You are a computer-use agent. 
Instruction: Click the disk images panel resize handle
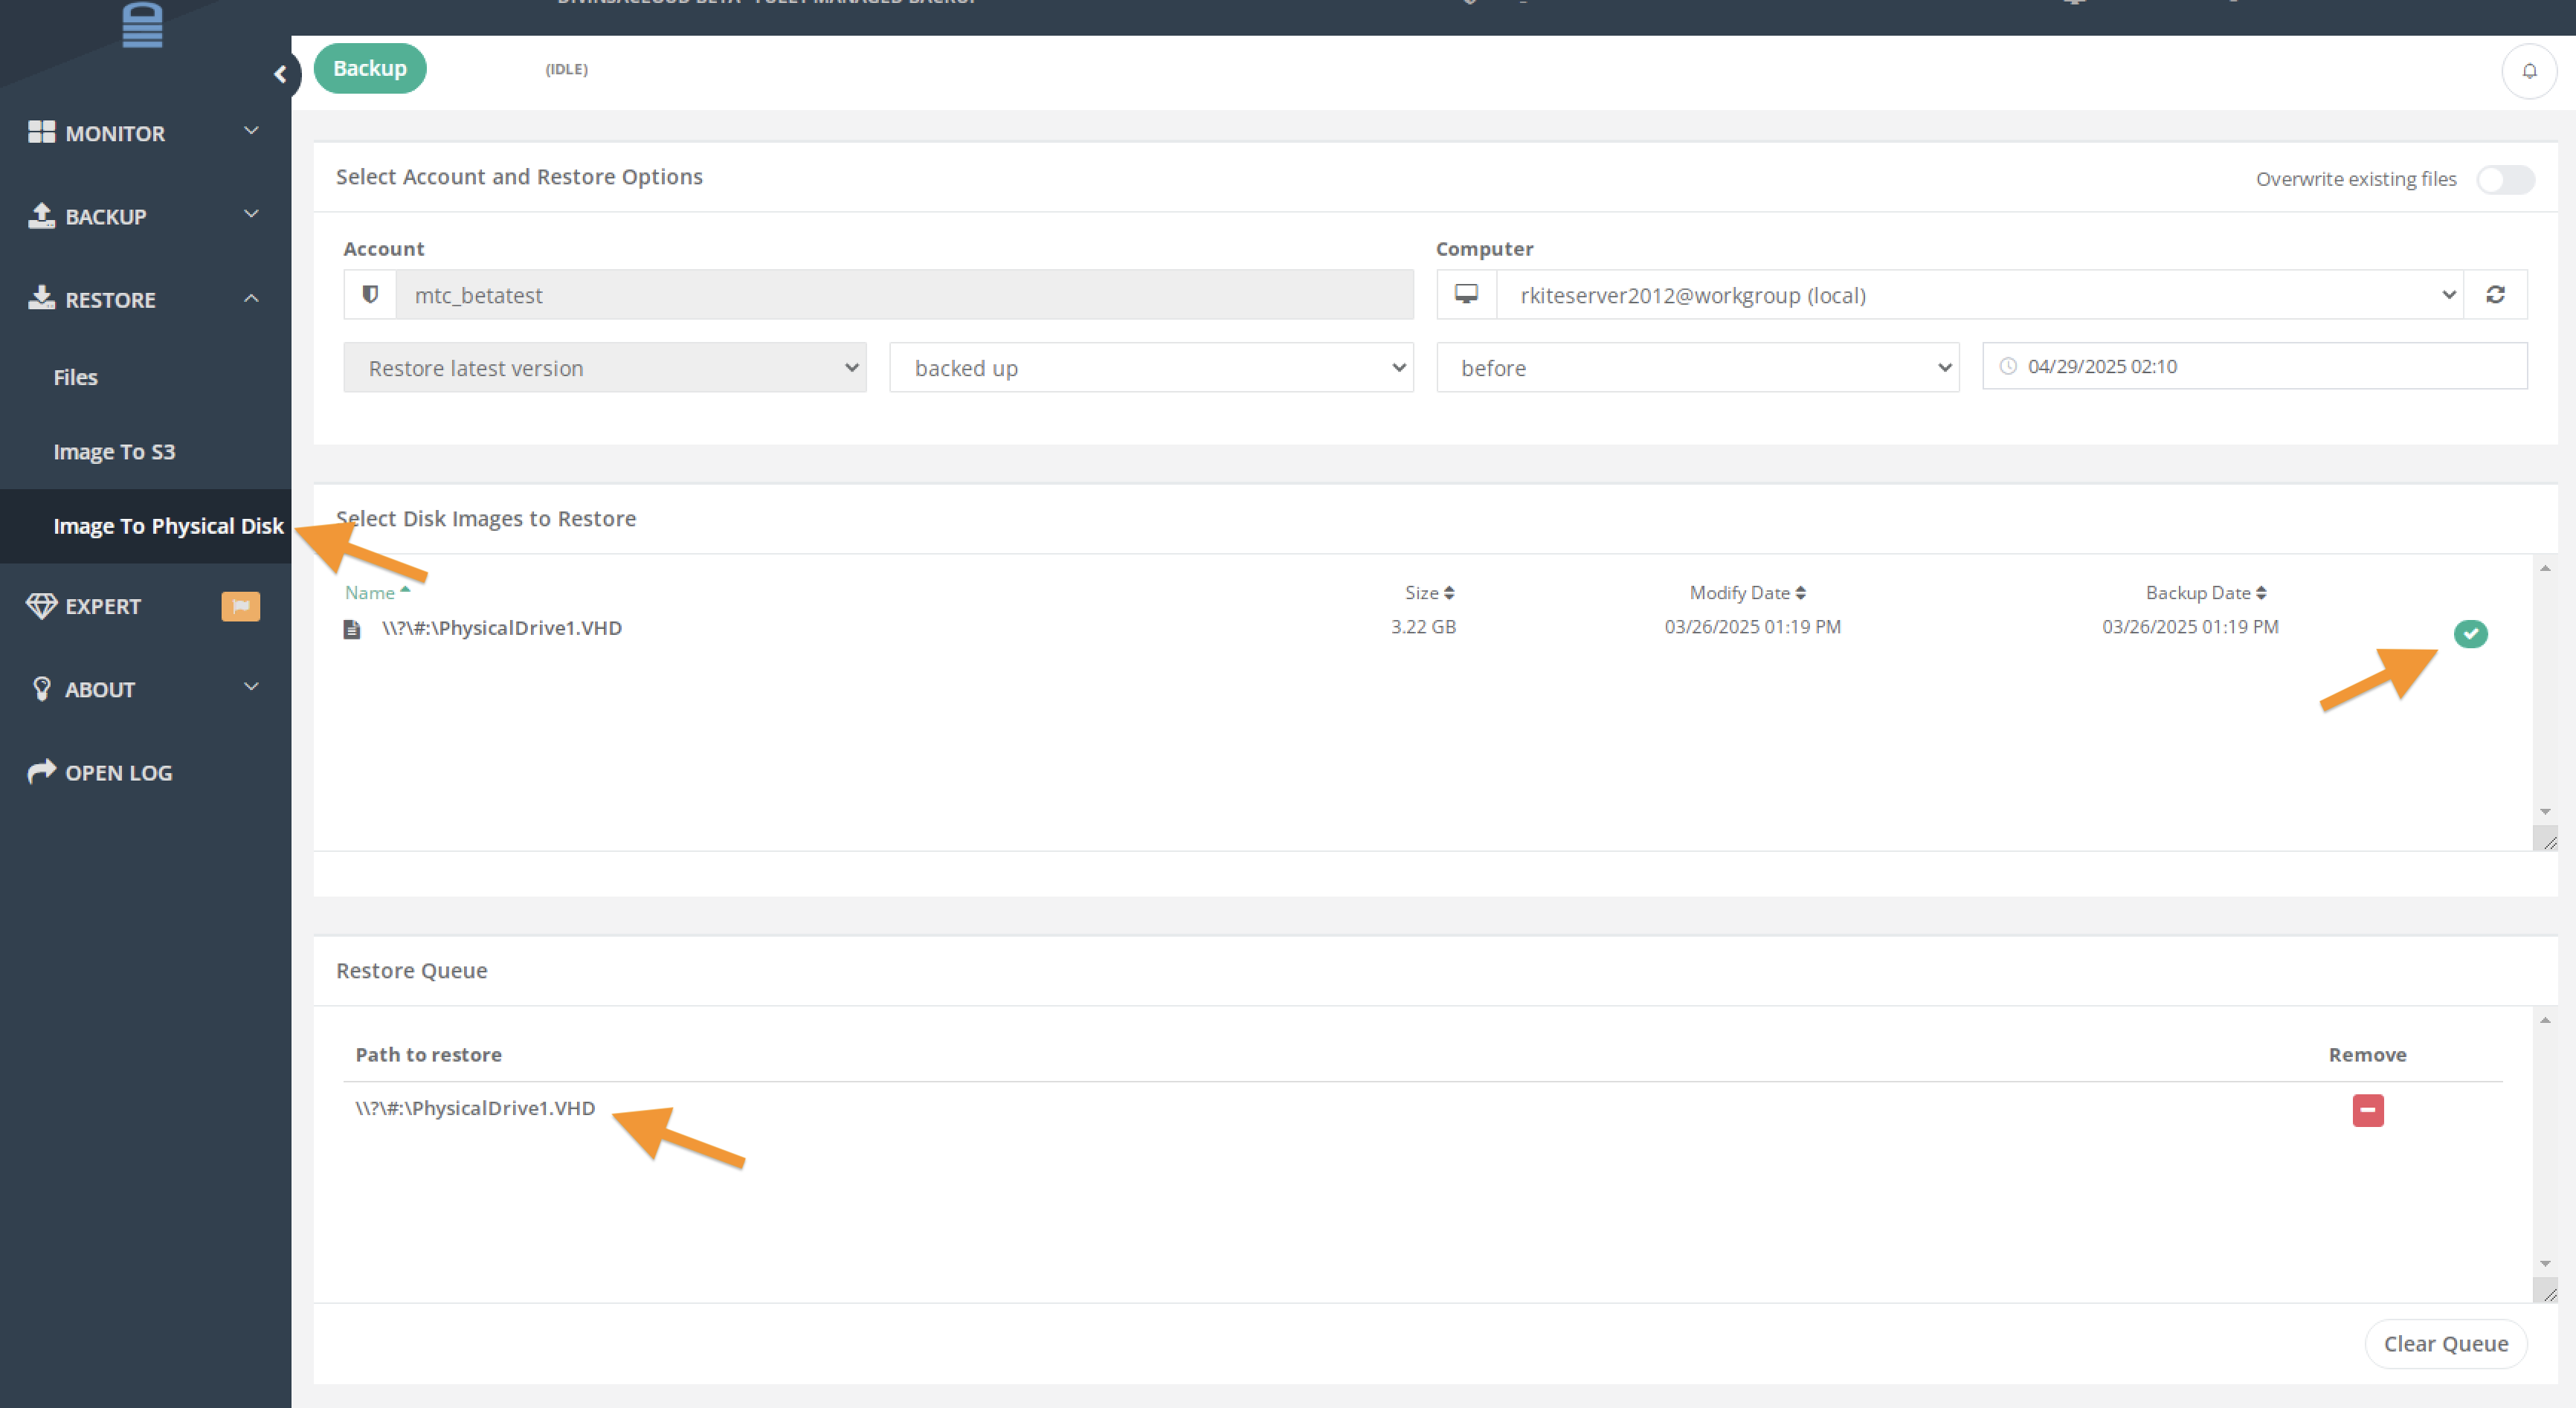(2546, 839)
